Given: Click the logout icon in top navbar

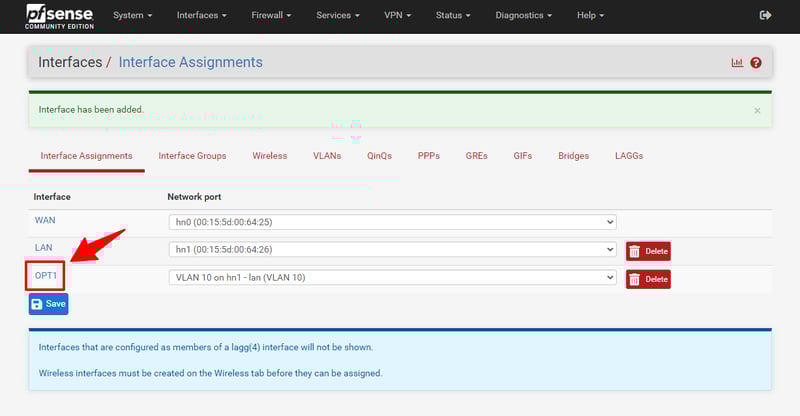Looking at the screenshot, I should 766,16.
